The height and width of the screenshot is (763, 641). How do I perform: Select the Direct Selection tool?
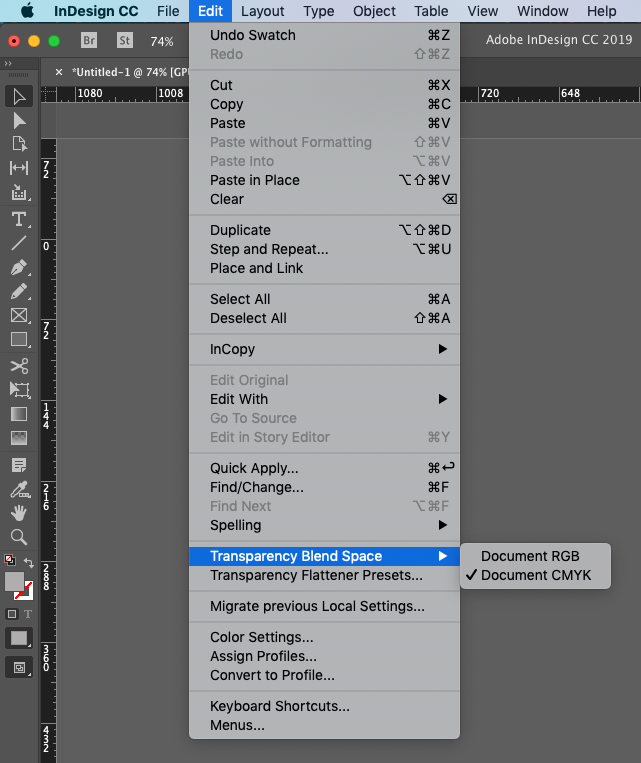coord(19,120)
